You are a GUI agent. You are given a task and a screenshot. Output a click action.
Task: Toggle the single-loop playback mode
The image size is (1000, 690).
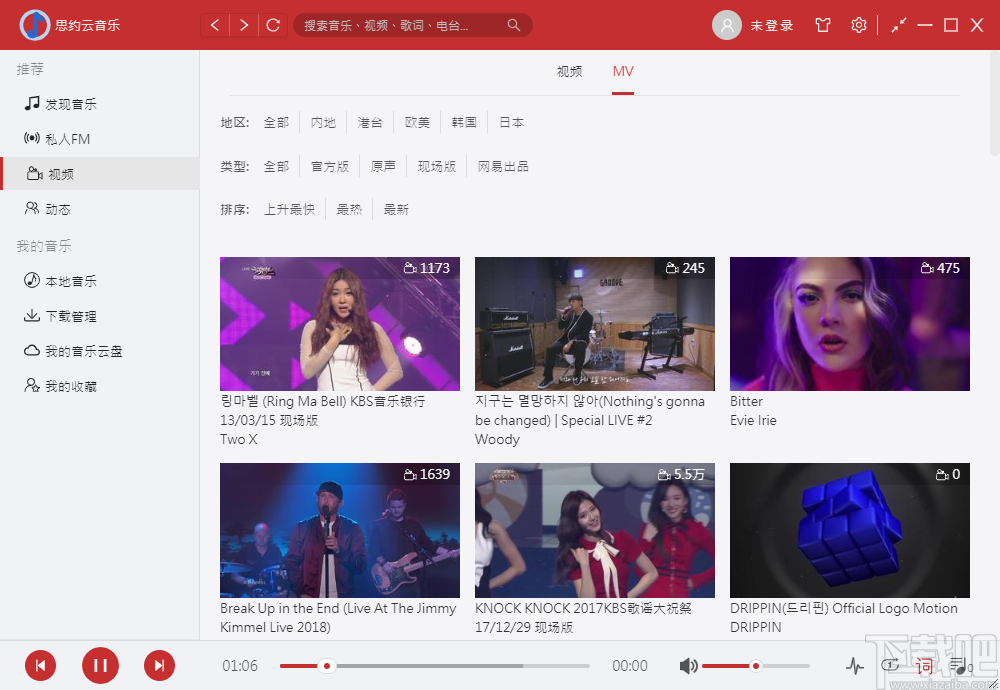pyautogui.click(x=889, y=665)
